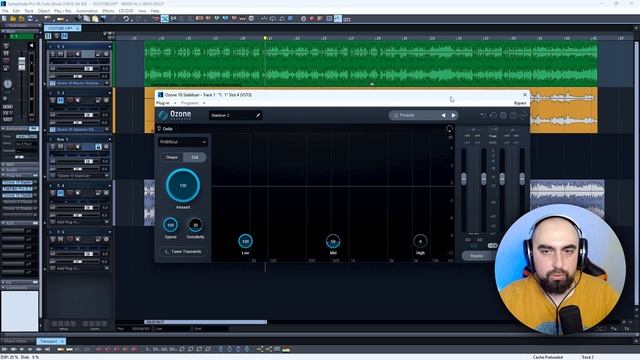Screen dimensions: 640x360
Task: Click the track editor pan knob
Action: click(8, 84)
